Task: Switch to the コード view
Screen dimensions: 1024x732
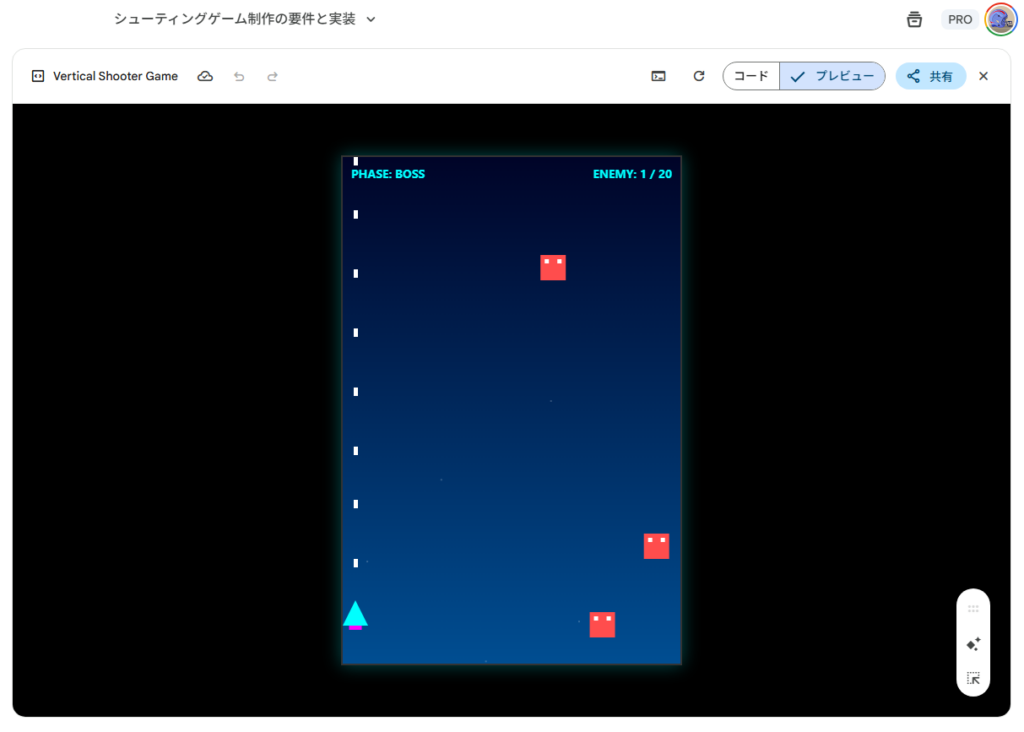Action: pyautogui.click(x=751, y=76)
